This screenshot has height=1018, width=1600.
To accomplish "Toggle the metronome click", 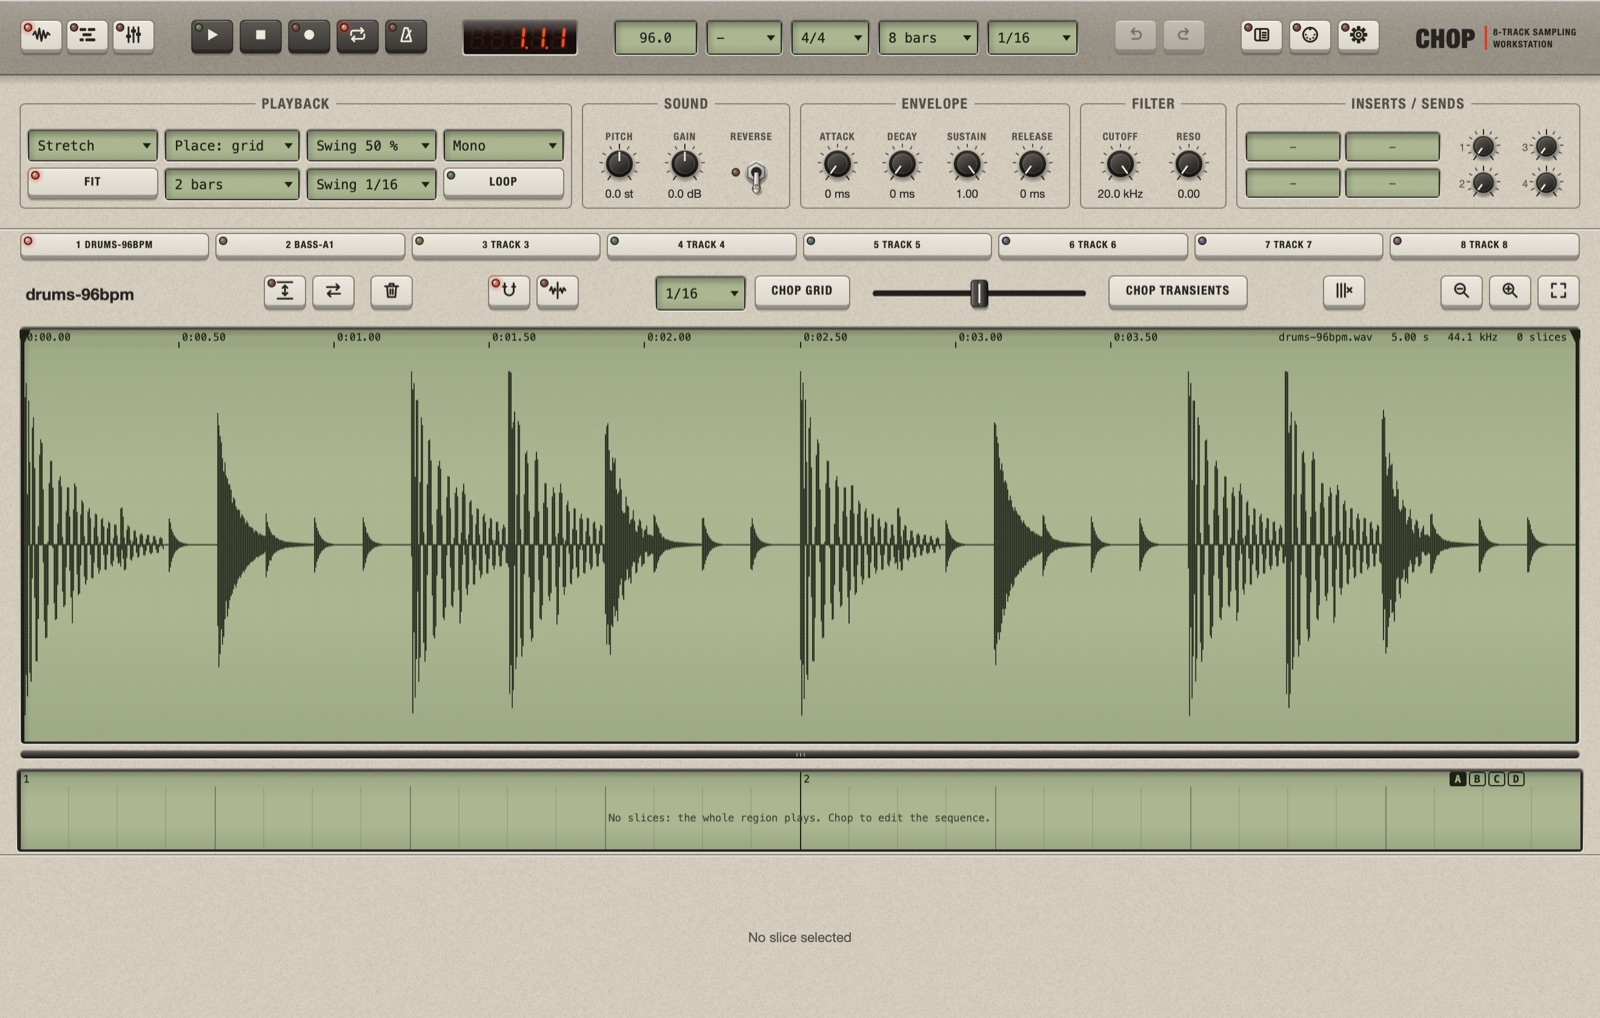I will 406,36.
